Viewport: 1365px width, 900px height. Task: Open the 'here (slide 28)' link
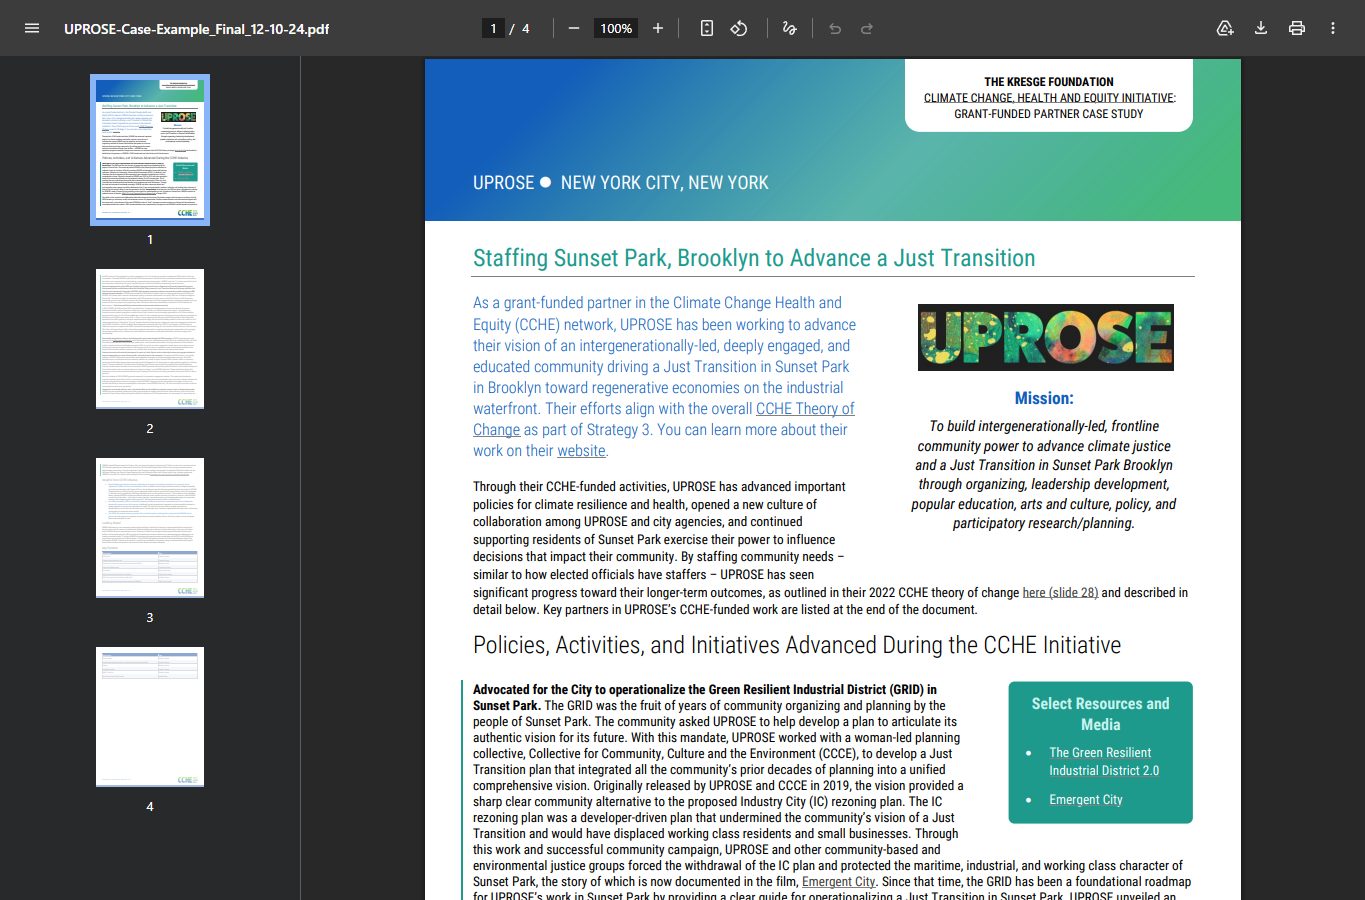pos(1060,592)
